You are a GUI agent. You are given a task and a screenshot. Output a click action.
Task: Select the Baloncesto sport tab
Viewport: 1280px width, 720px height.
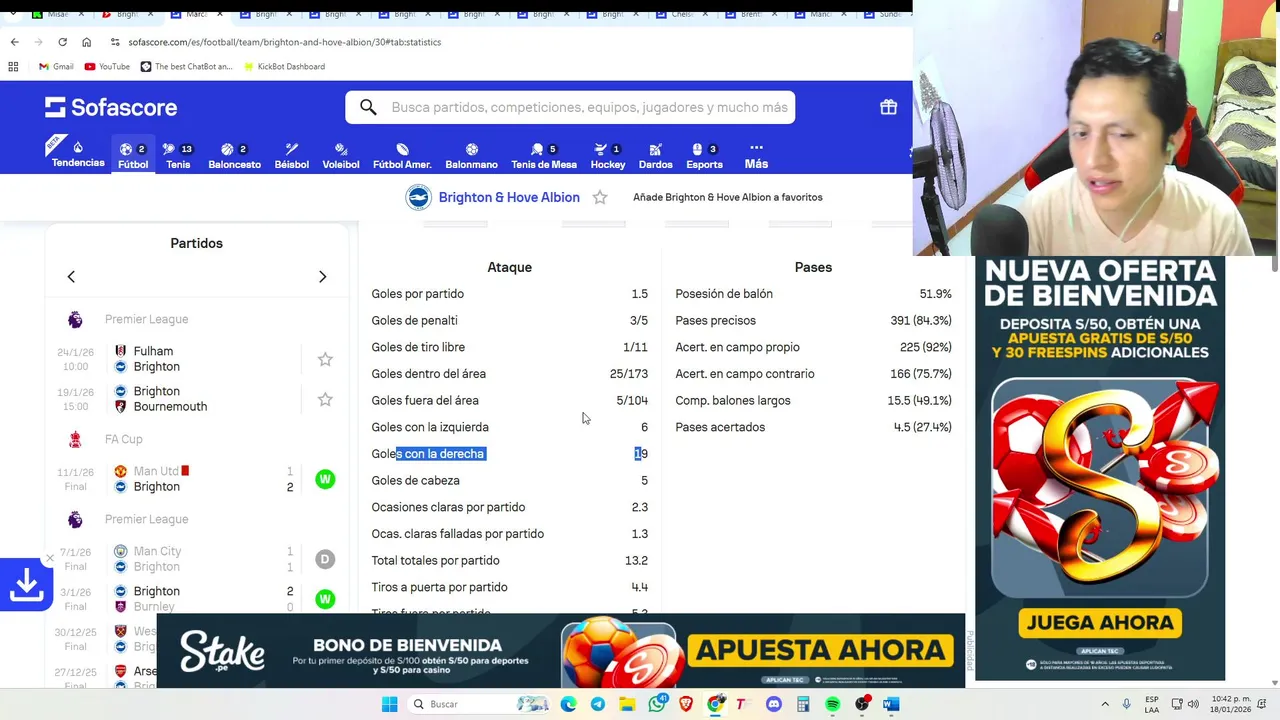click(x=234, y=155)
